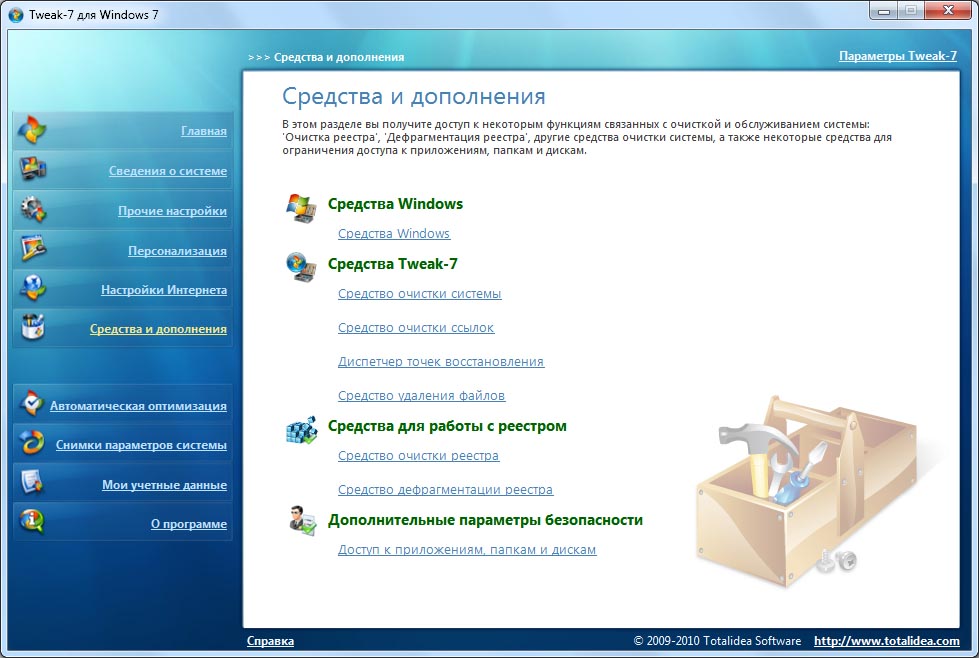Viewport: 979px width, 658px height.
Task: Open the Справка help link
Action: pos(270,641)
